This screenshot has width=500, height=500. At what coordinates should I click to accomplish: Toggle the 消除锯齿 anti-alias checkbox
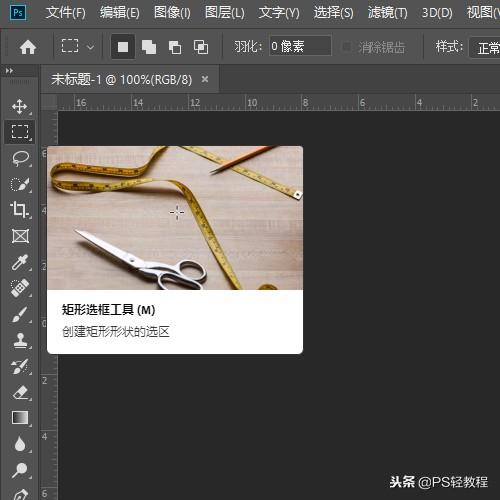347,47
